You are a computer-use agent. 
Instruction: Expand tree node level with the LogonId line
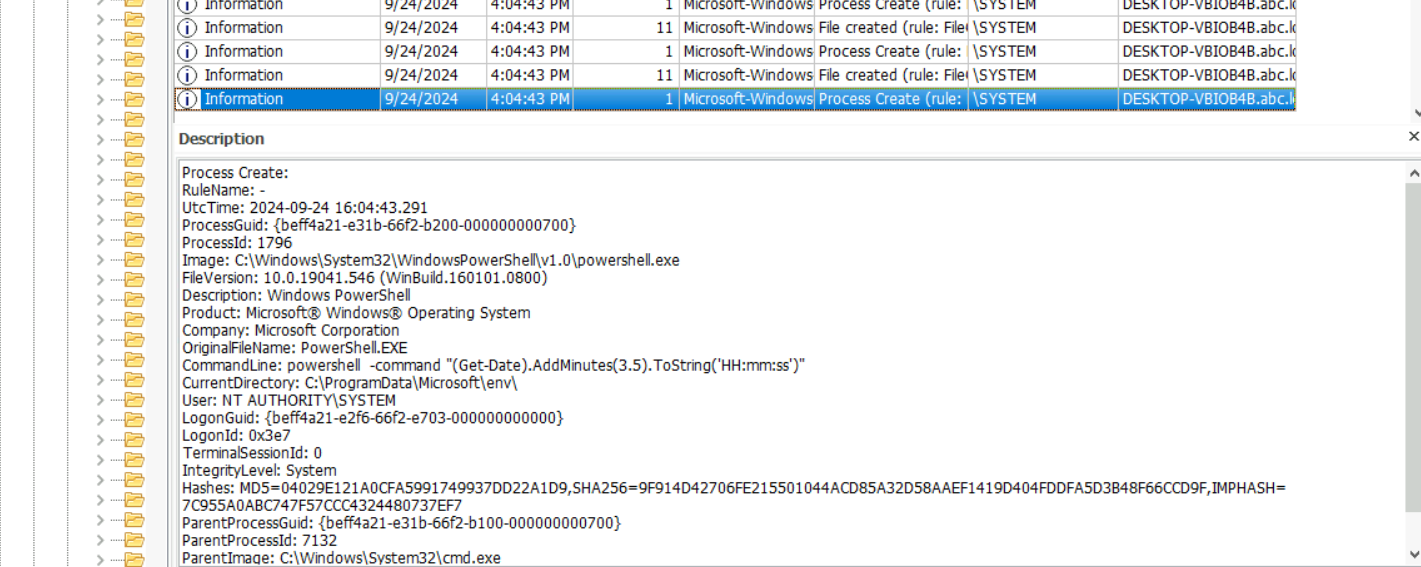[100, 440]
